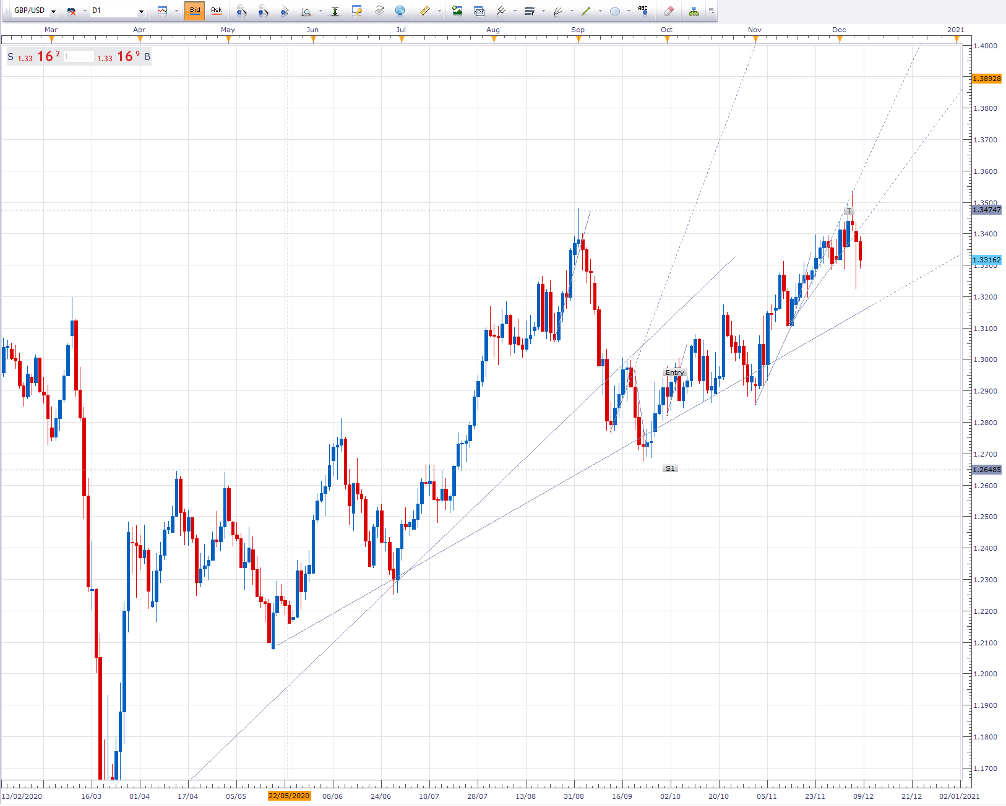The image size is (1006, 806).
Task: Select the ABC text label tool
Action: pos(642,11)
